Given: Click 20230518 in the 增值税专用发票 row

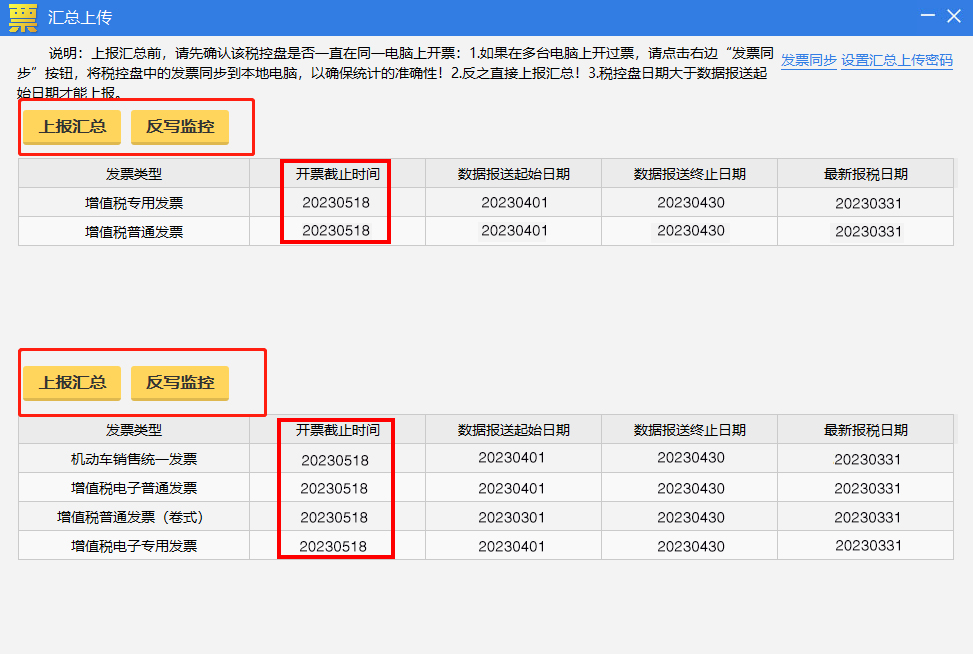Looking at the screenshot, I should pyautogui.click(x=336, y=203).
